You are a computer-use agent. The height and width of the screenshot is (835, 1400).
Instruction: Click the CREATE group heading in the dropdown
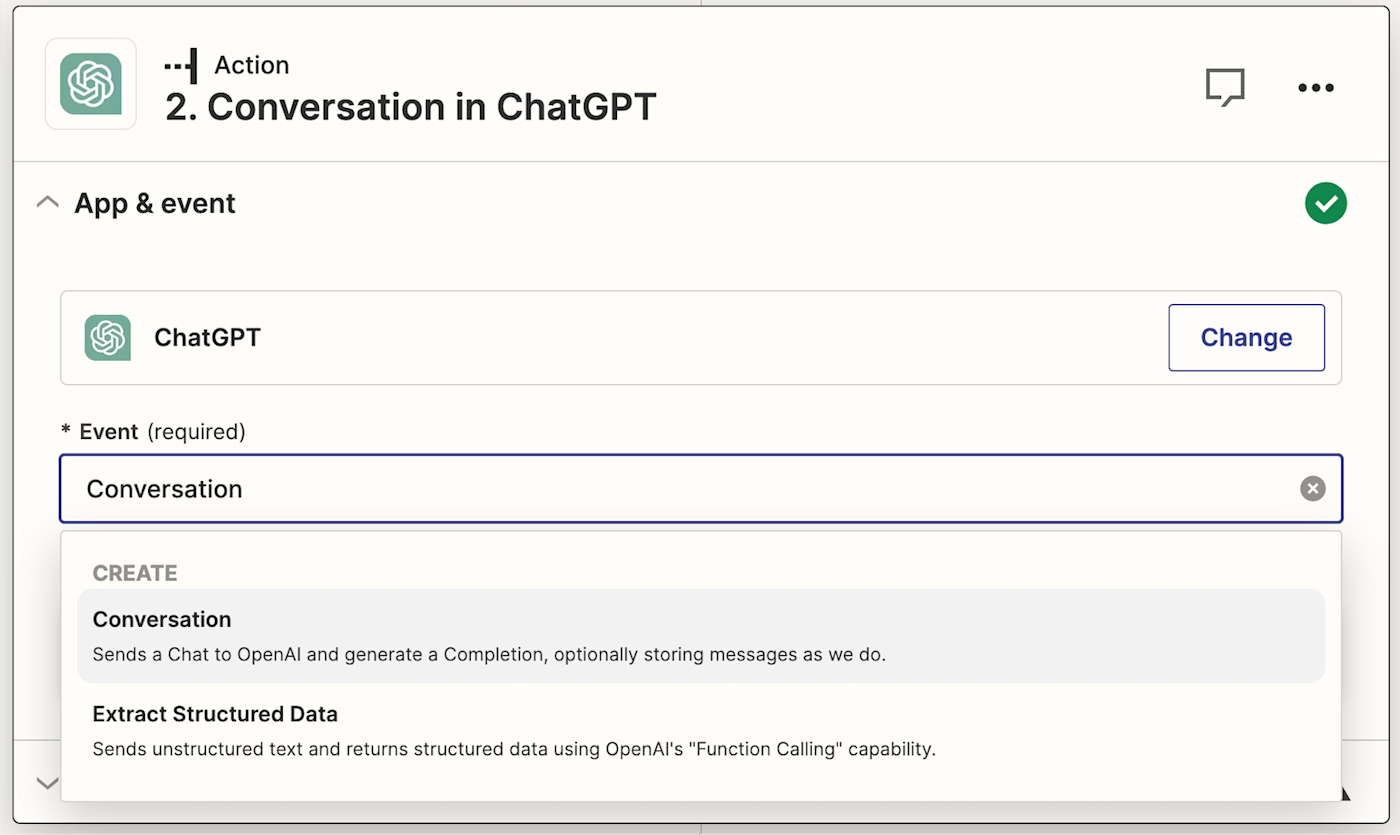135,573
